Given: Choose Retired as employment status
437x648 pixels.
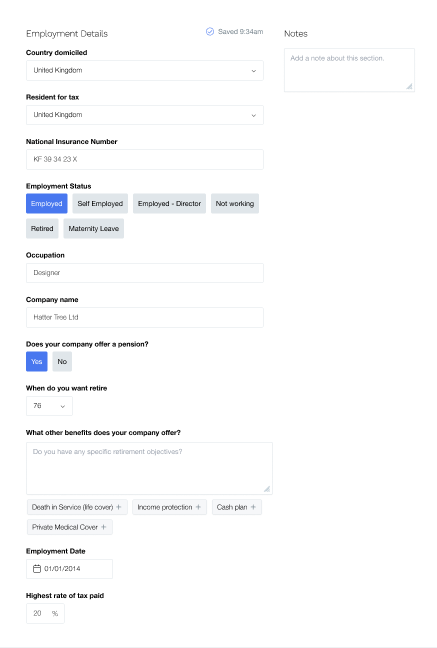Looking at the screenshot, I should point(42,229).
